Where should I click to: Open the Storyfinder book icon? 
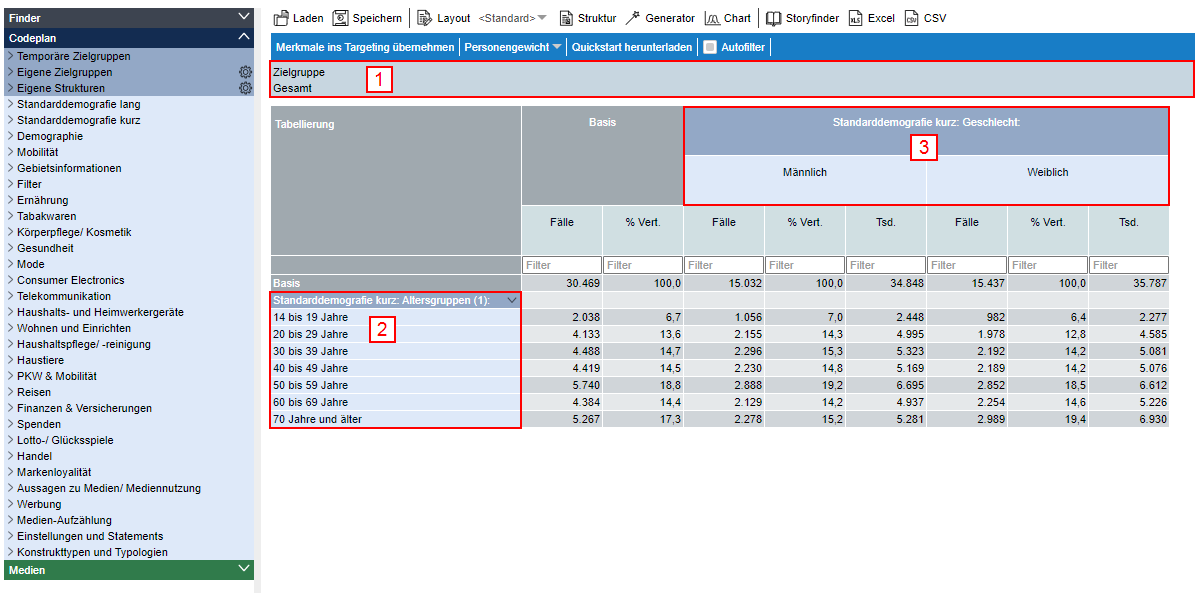(x=773, y=18)
